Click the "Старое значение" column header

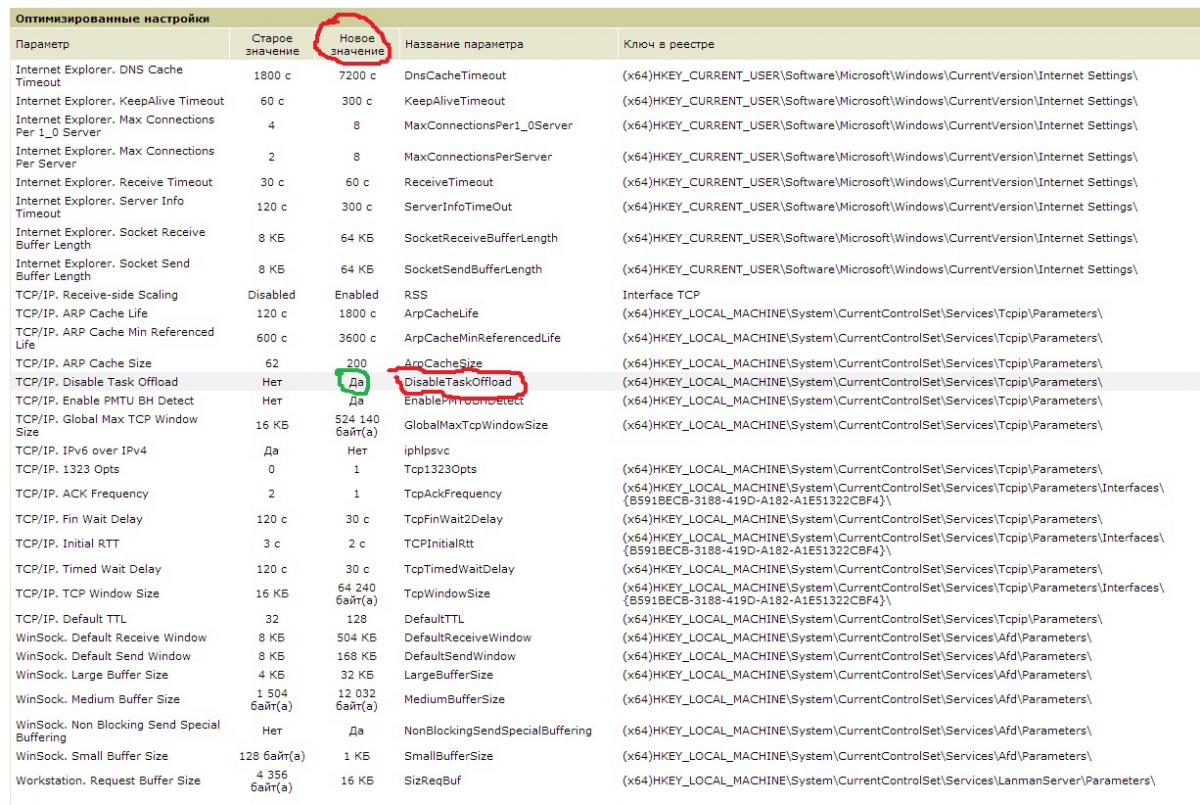272,45
